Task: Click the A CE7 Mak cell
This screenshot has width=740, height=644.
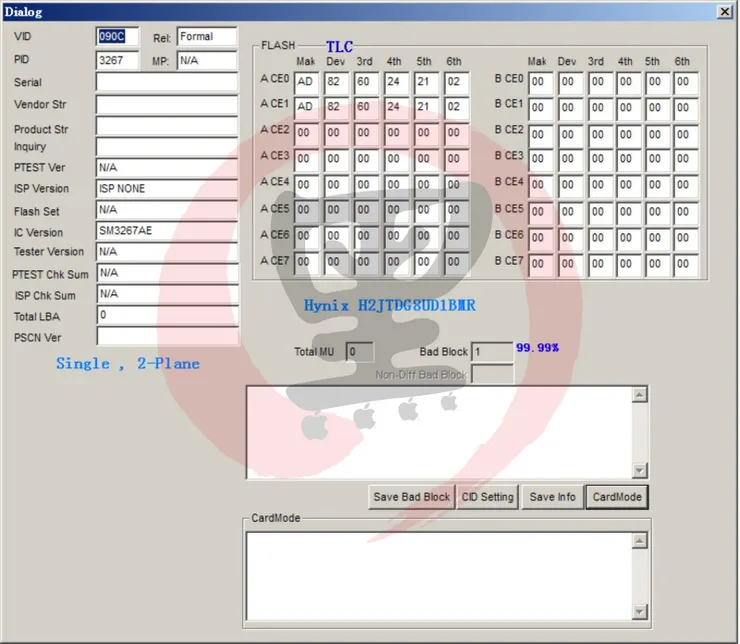Action: (x=306, y=263)
